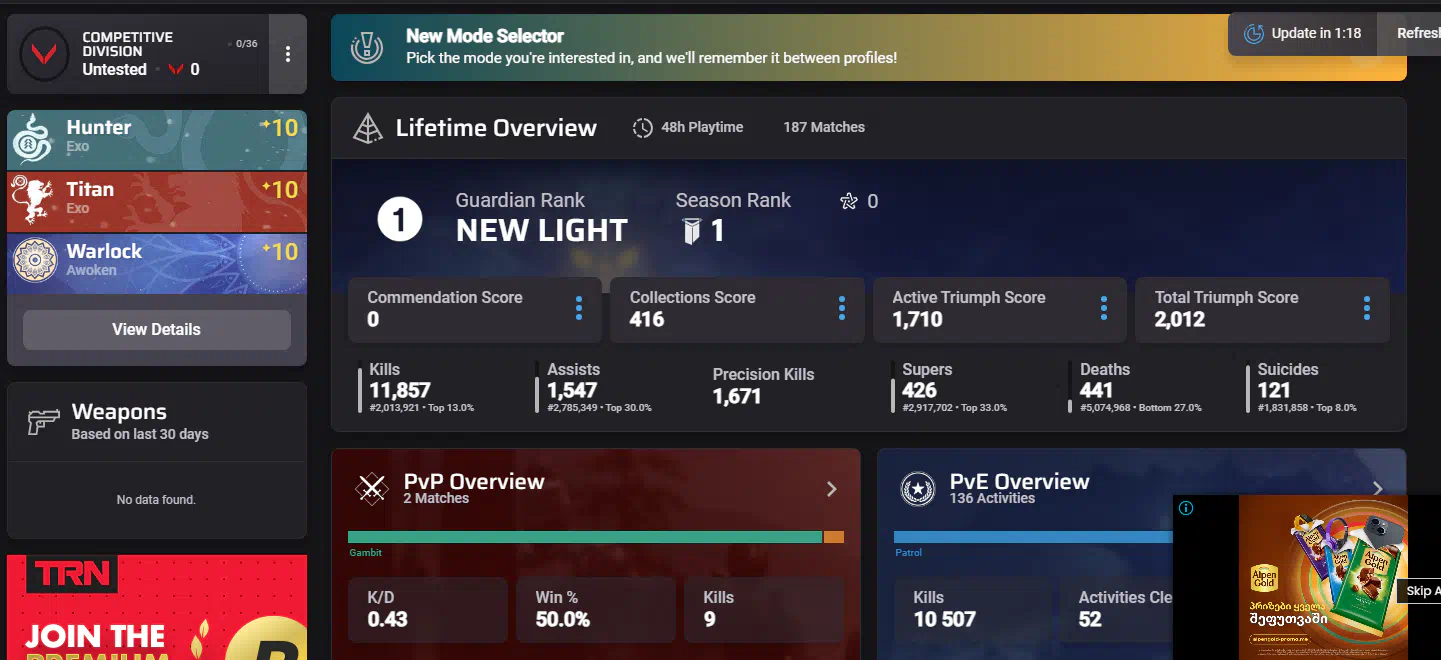1441x660 pixels.
Task: Click the orange segment of PvP mode bar
Action: coord(834,537)
